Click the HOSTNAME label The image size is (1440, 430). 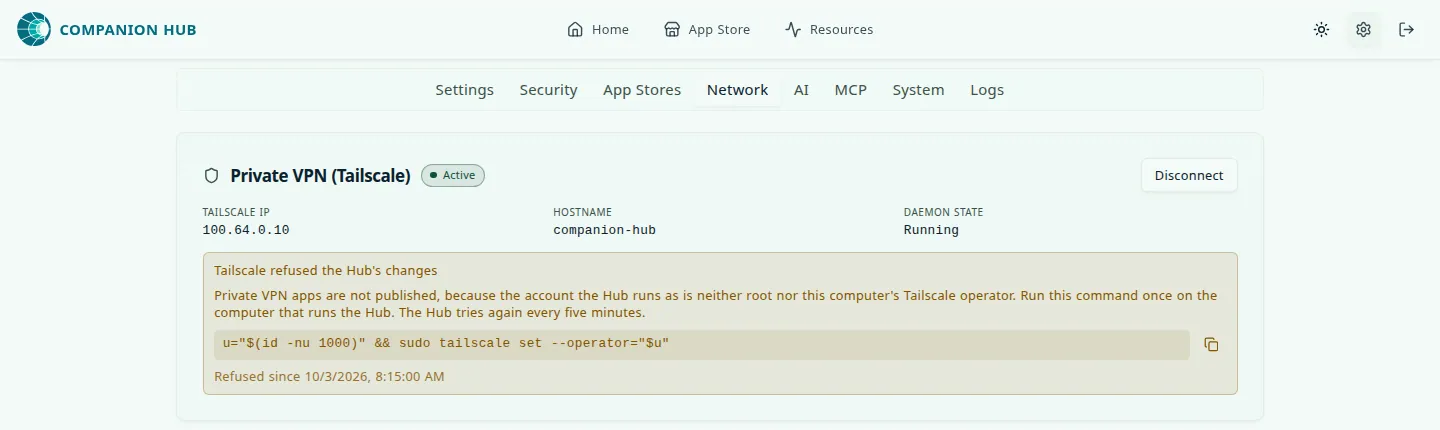tap(582, 213)
